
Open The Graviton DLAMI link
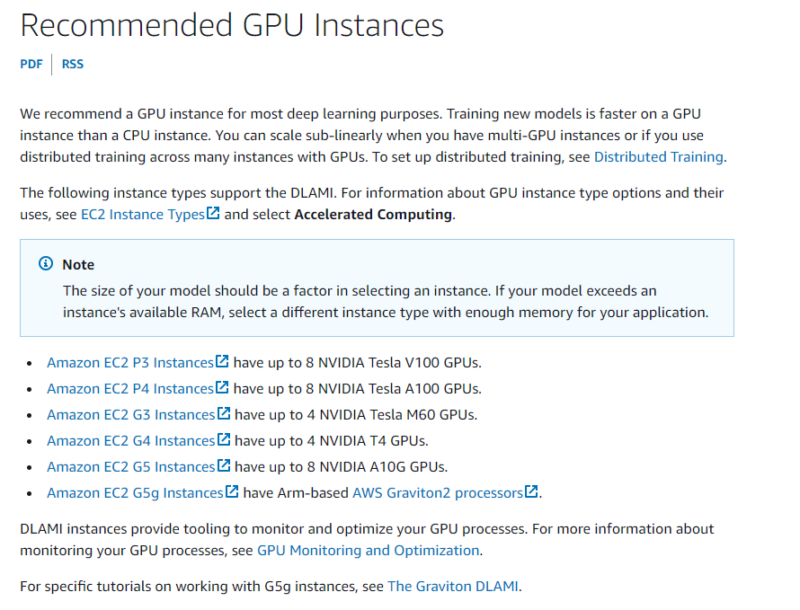(454, 586)
